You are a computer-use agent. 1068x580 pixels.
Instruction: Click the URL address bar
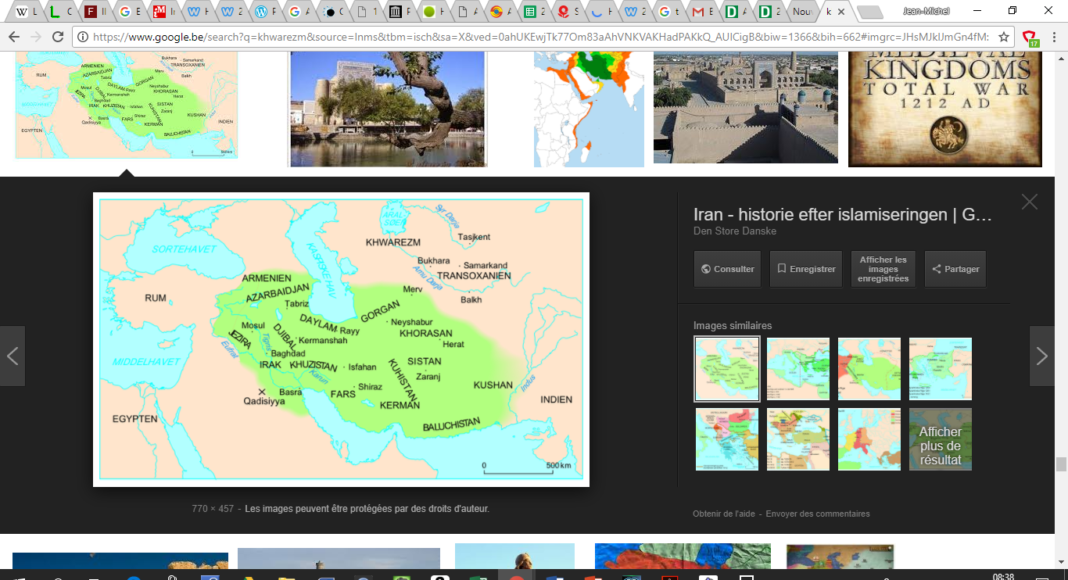coord(540,37)
